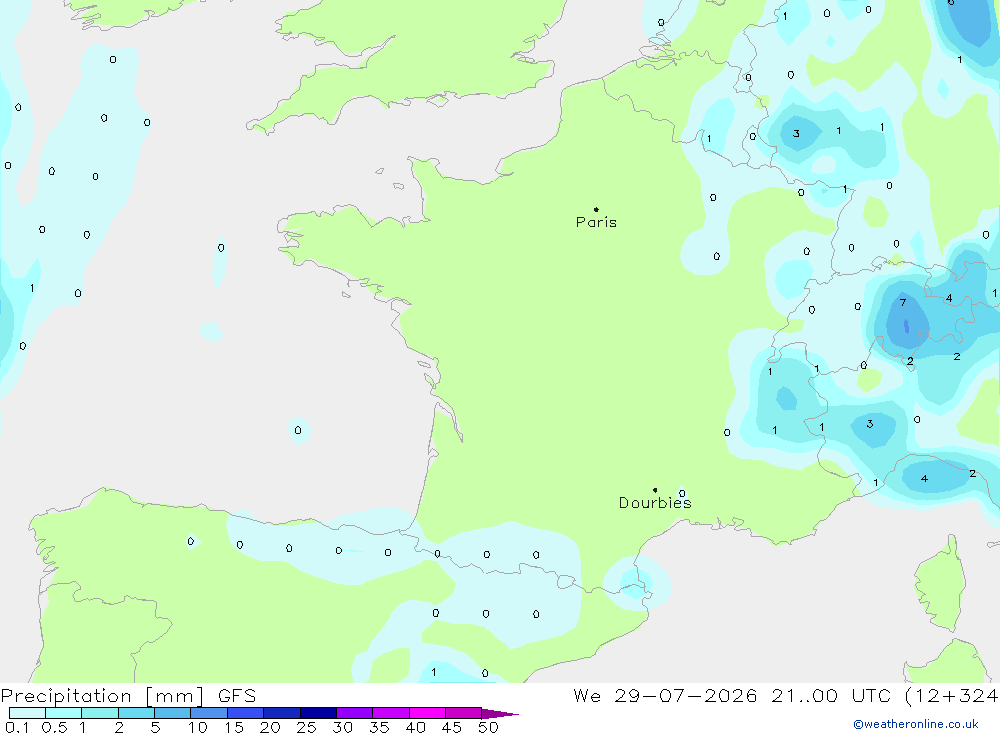Select the Dourbies location dot marker

655,490
